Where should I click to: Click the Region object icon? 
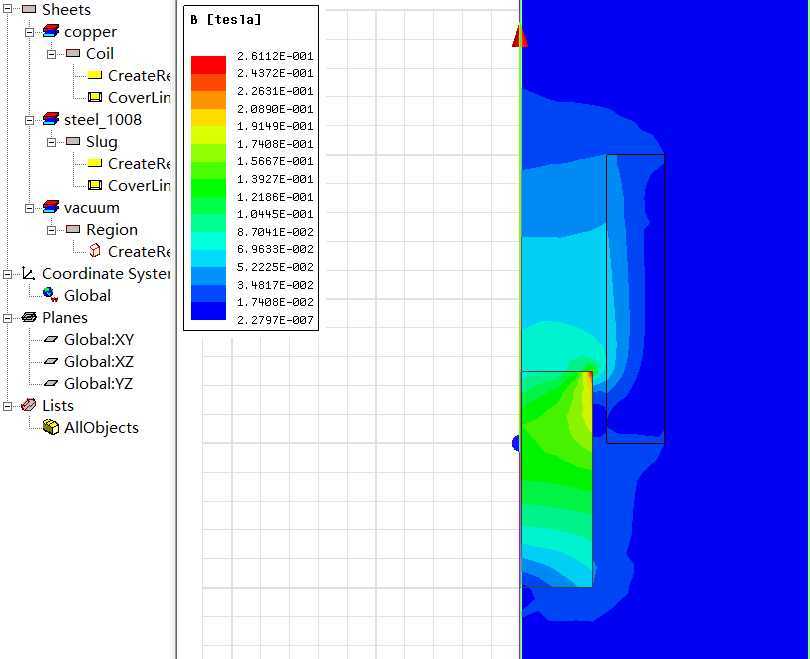73,229
